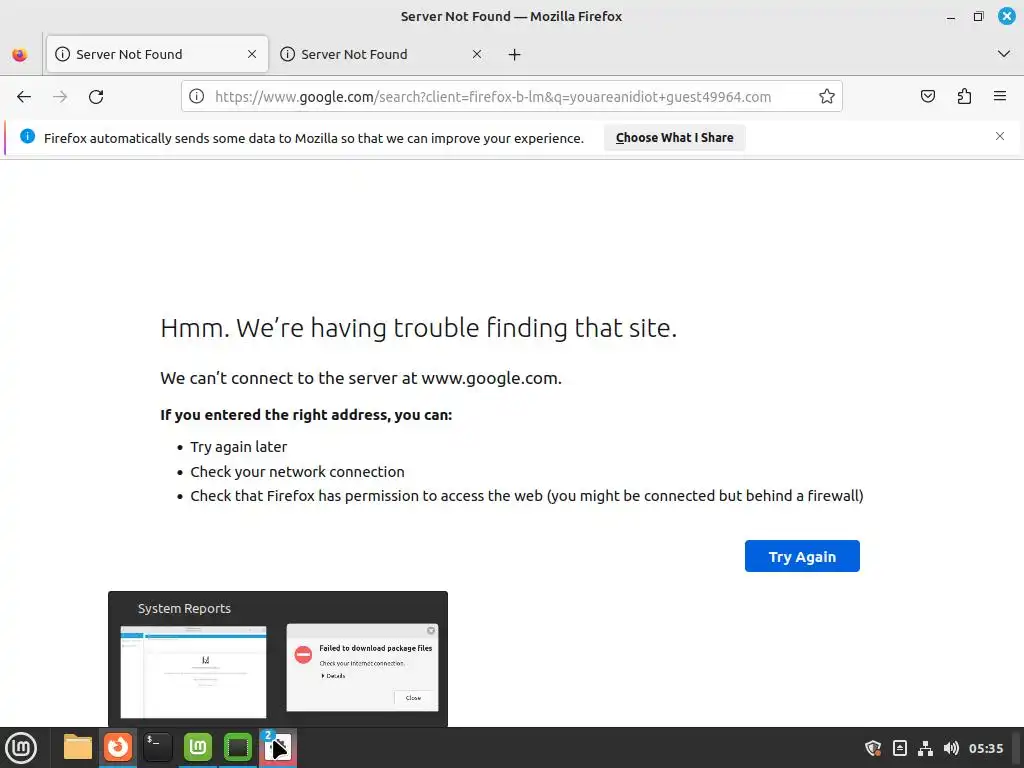Switch to the second Server Not Found tab
This screenshot has width=1024, height=768.
382,54
